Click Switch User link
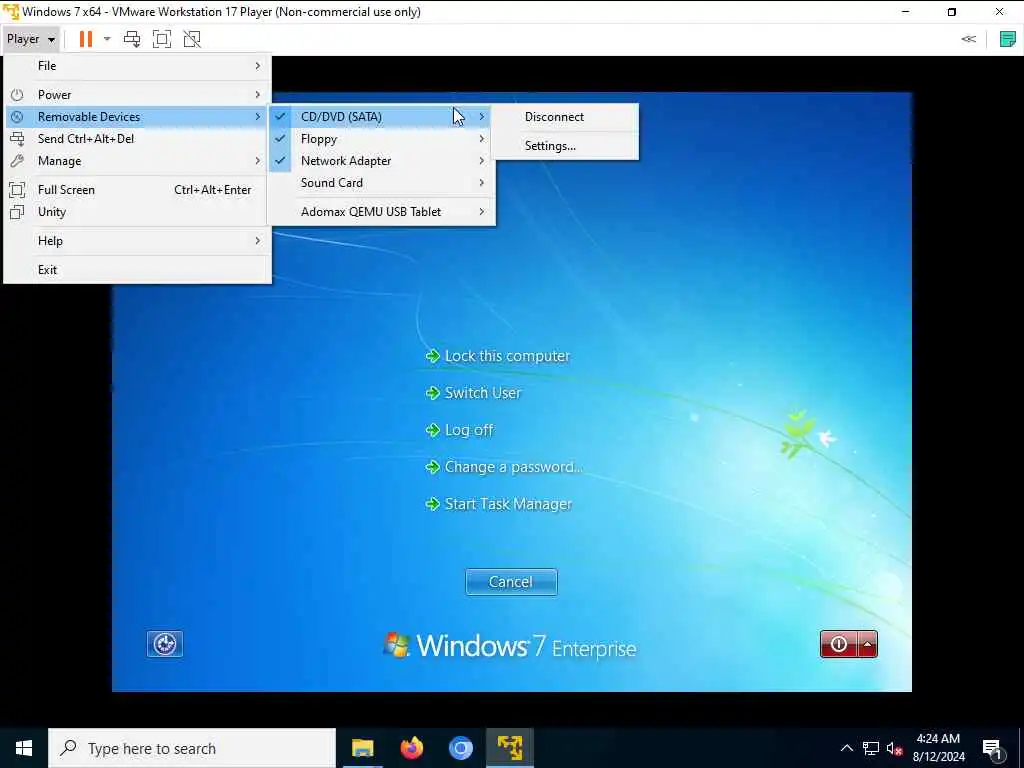The image size is (1024, 768). pyautogui.click(x=473, y=392)
